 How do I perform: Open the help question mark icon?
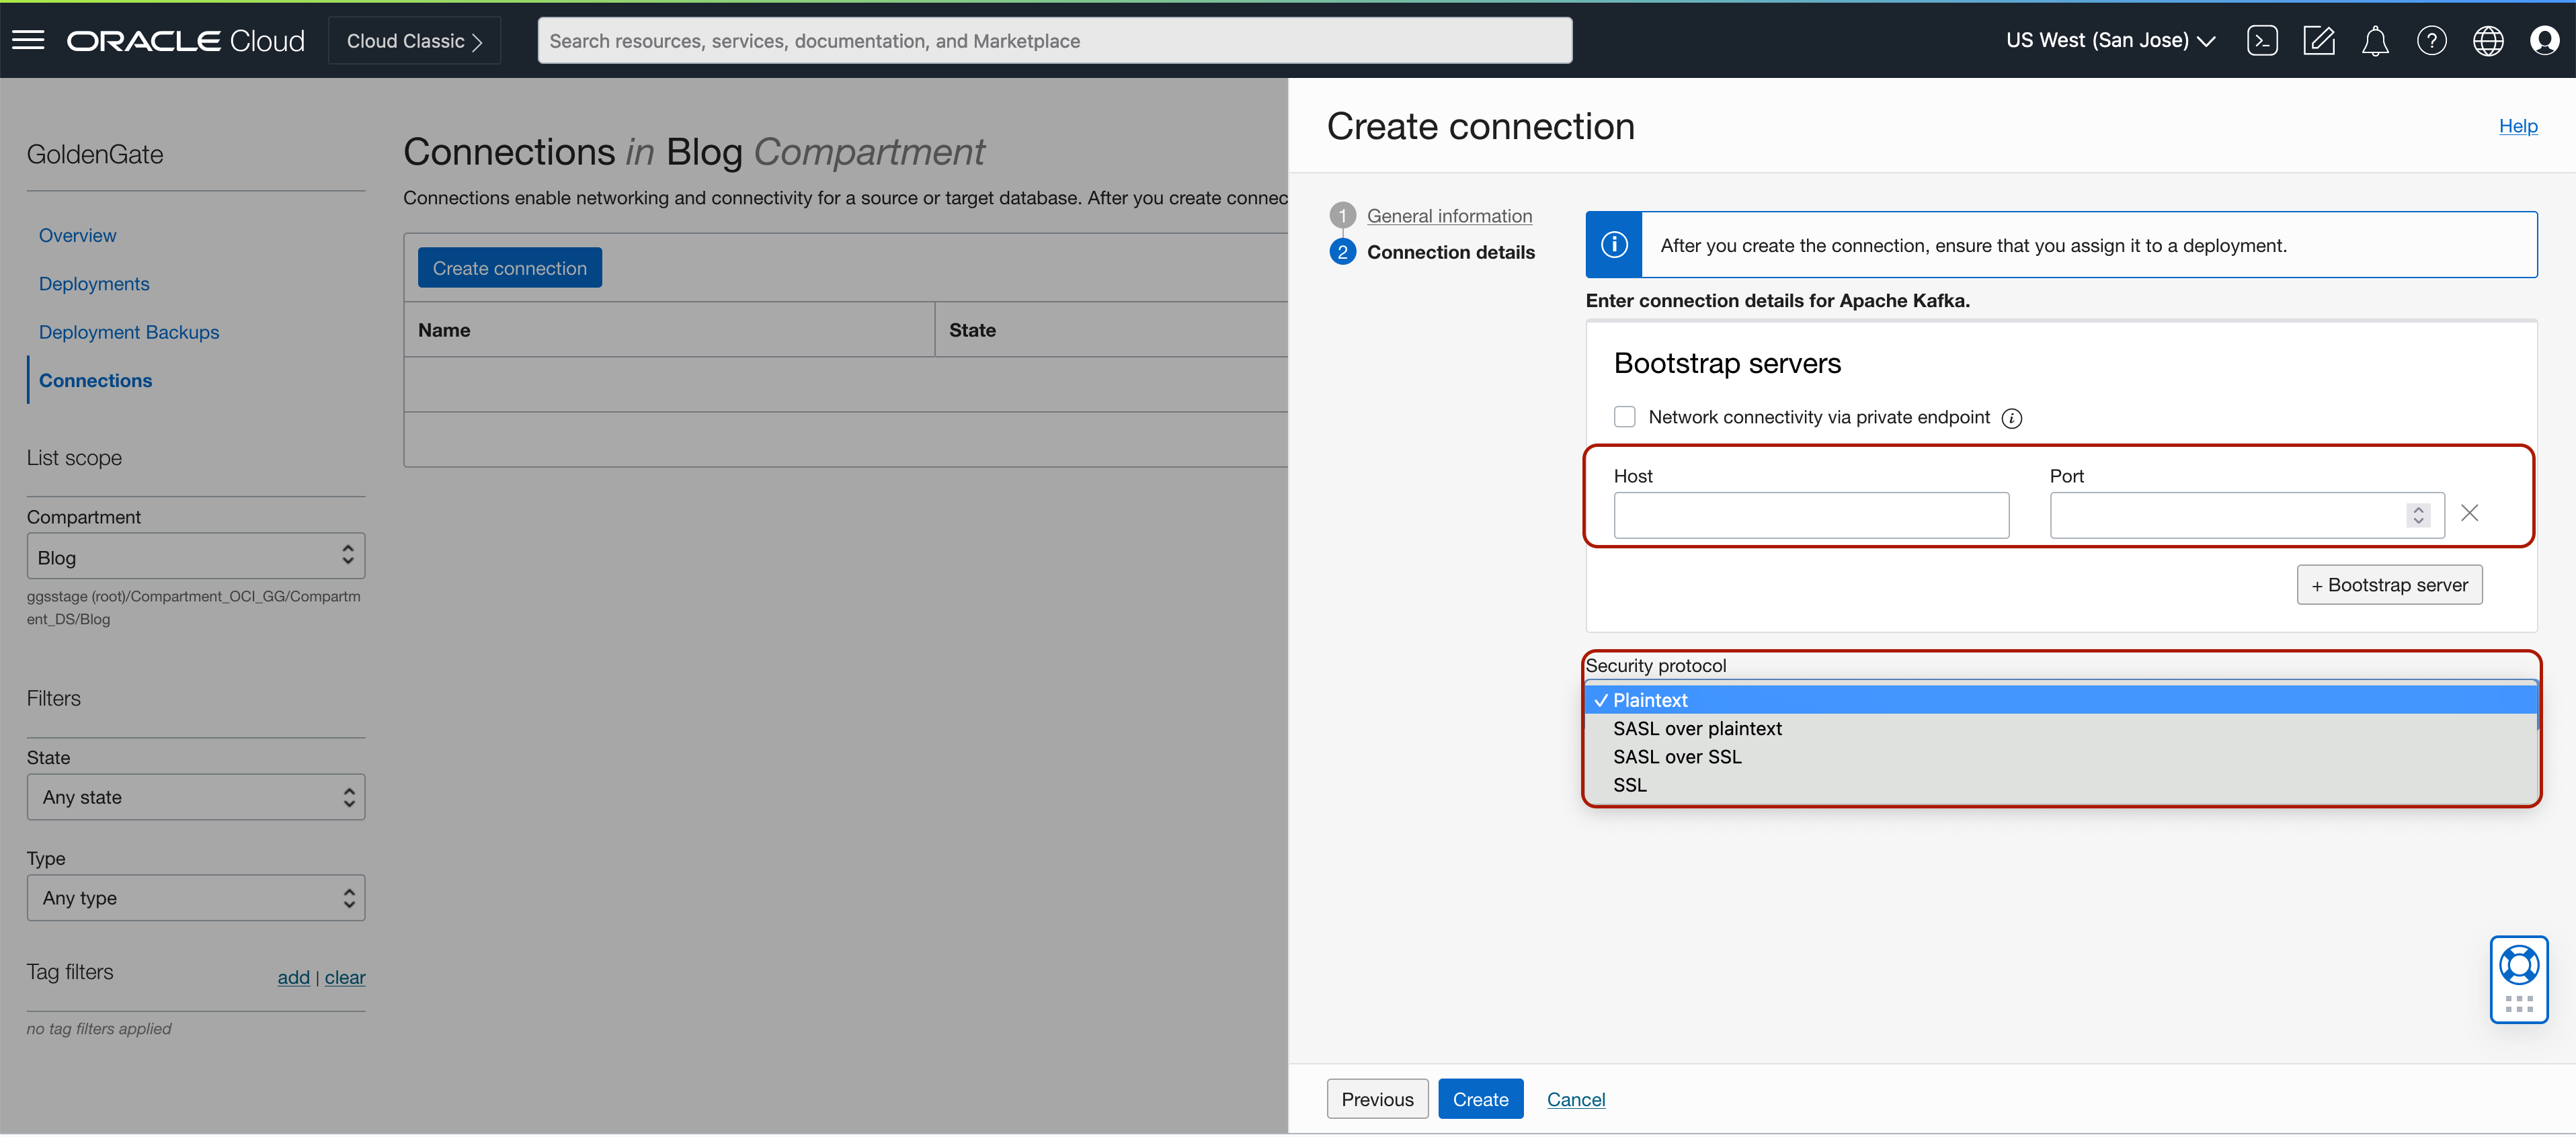[2431, 40]
